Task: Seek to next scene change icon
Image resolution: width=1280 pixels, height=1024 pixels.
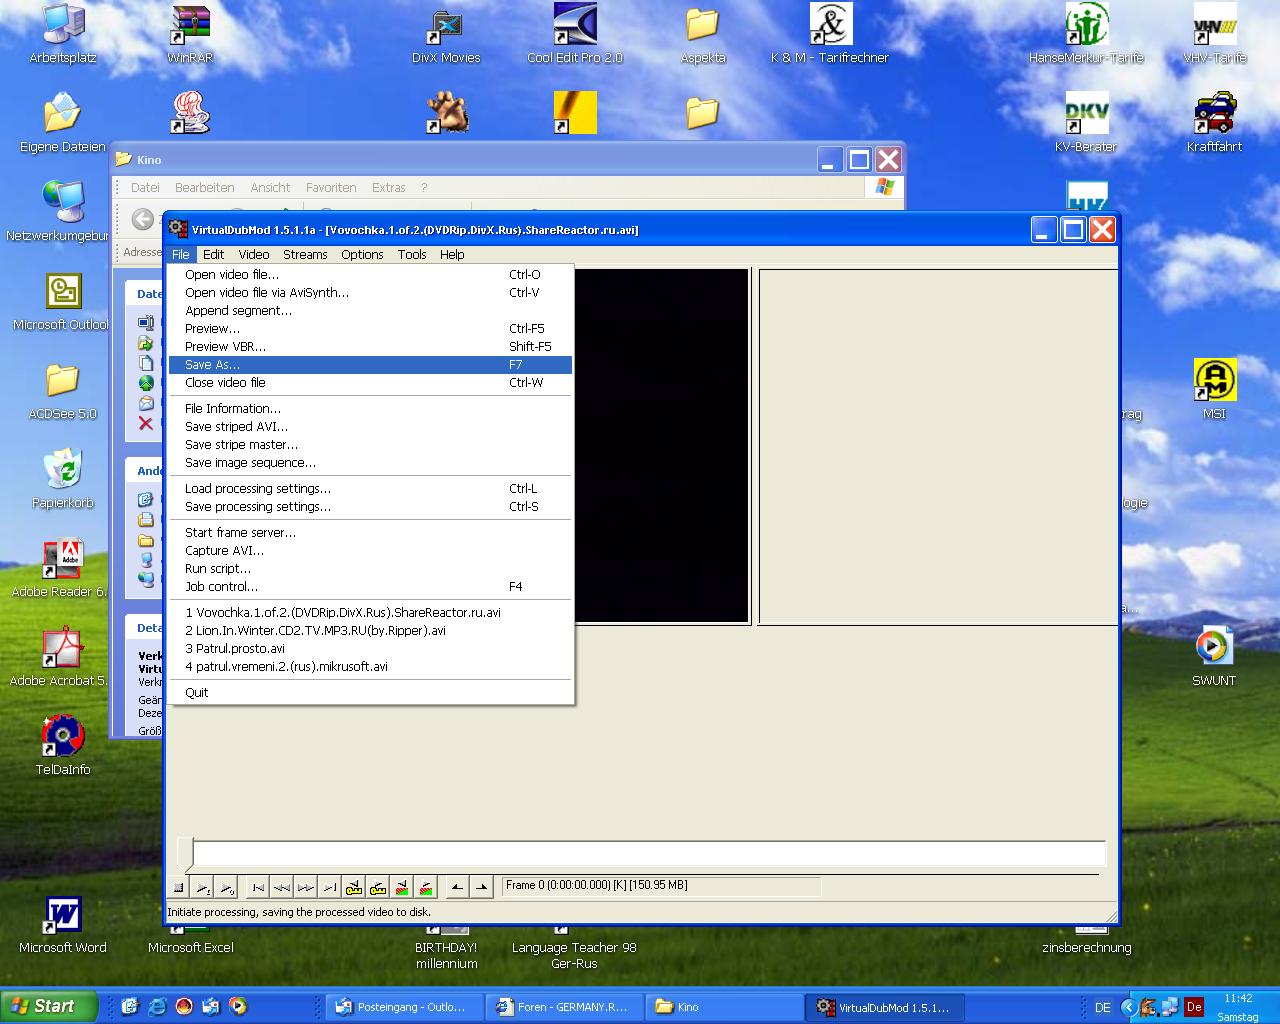Action: point(426,887)
